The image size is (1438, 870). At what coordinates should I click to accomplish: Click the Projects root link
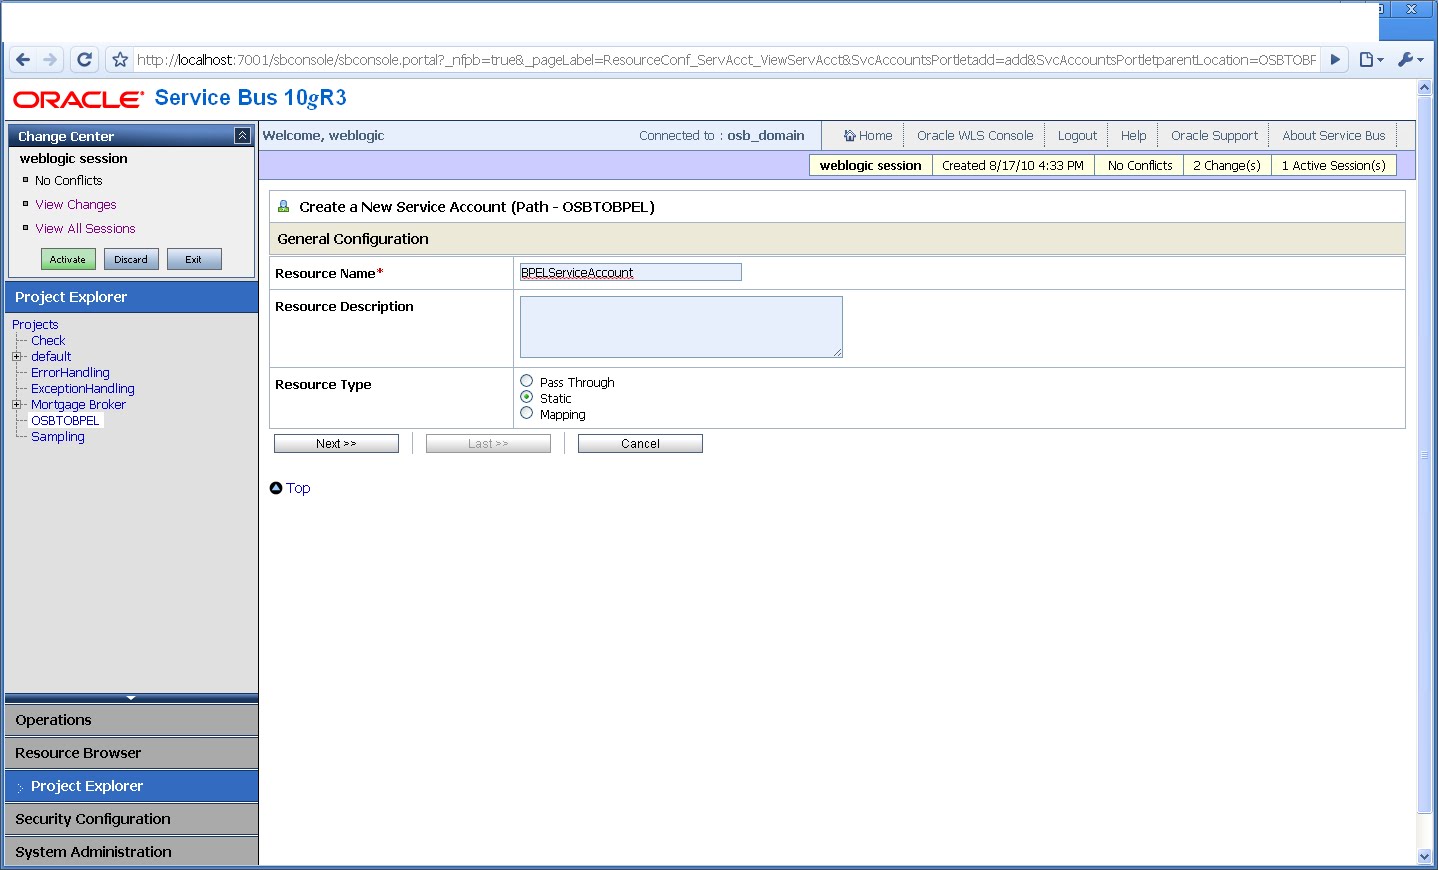click(35, 325)
